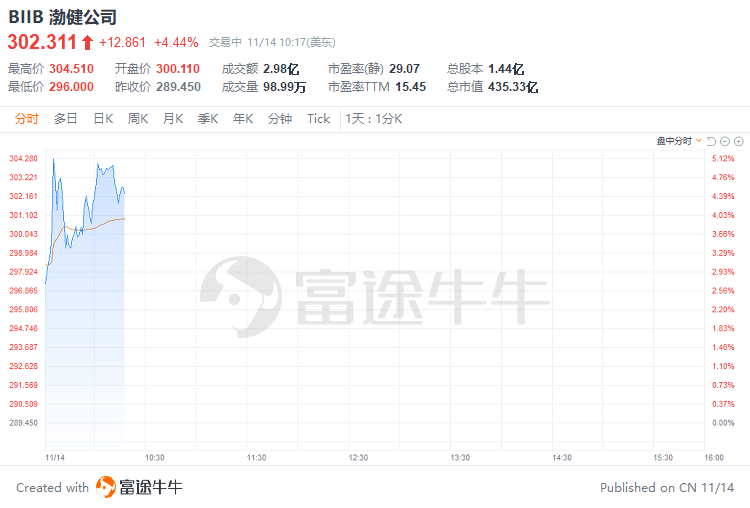
Task: Click y-axis label 289.450 at bottom
Action: coord(23,423)
